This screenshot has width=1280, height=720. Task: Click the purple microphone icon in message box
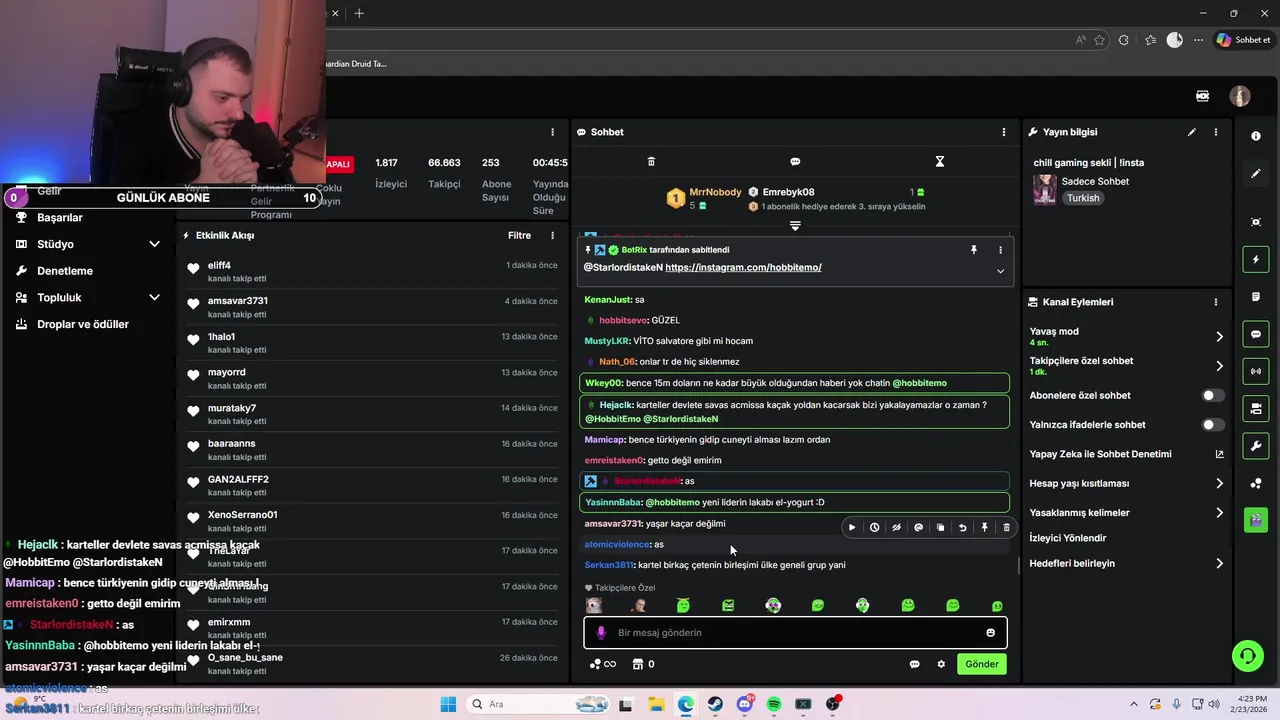pos(601,632)
